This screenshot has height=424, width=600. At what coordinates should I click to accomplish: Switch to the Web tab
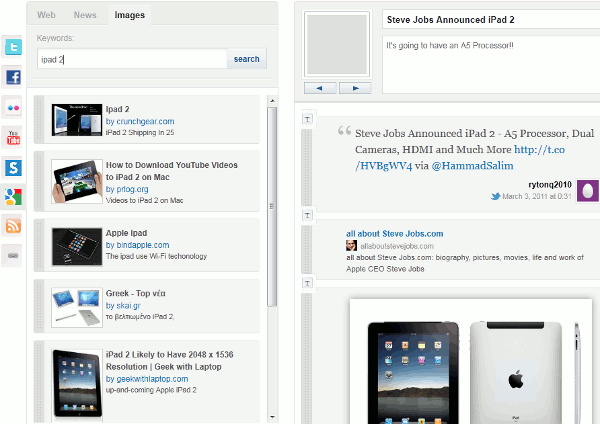[47, 15]
